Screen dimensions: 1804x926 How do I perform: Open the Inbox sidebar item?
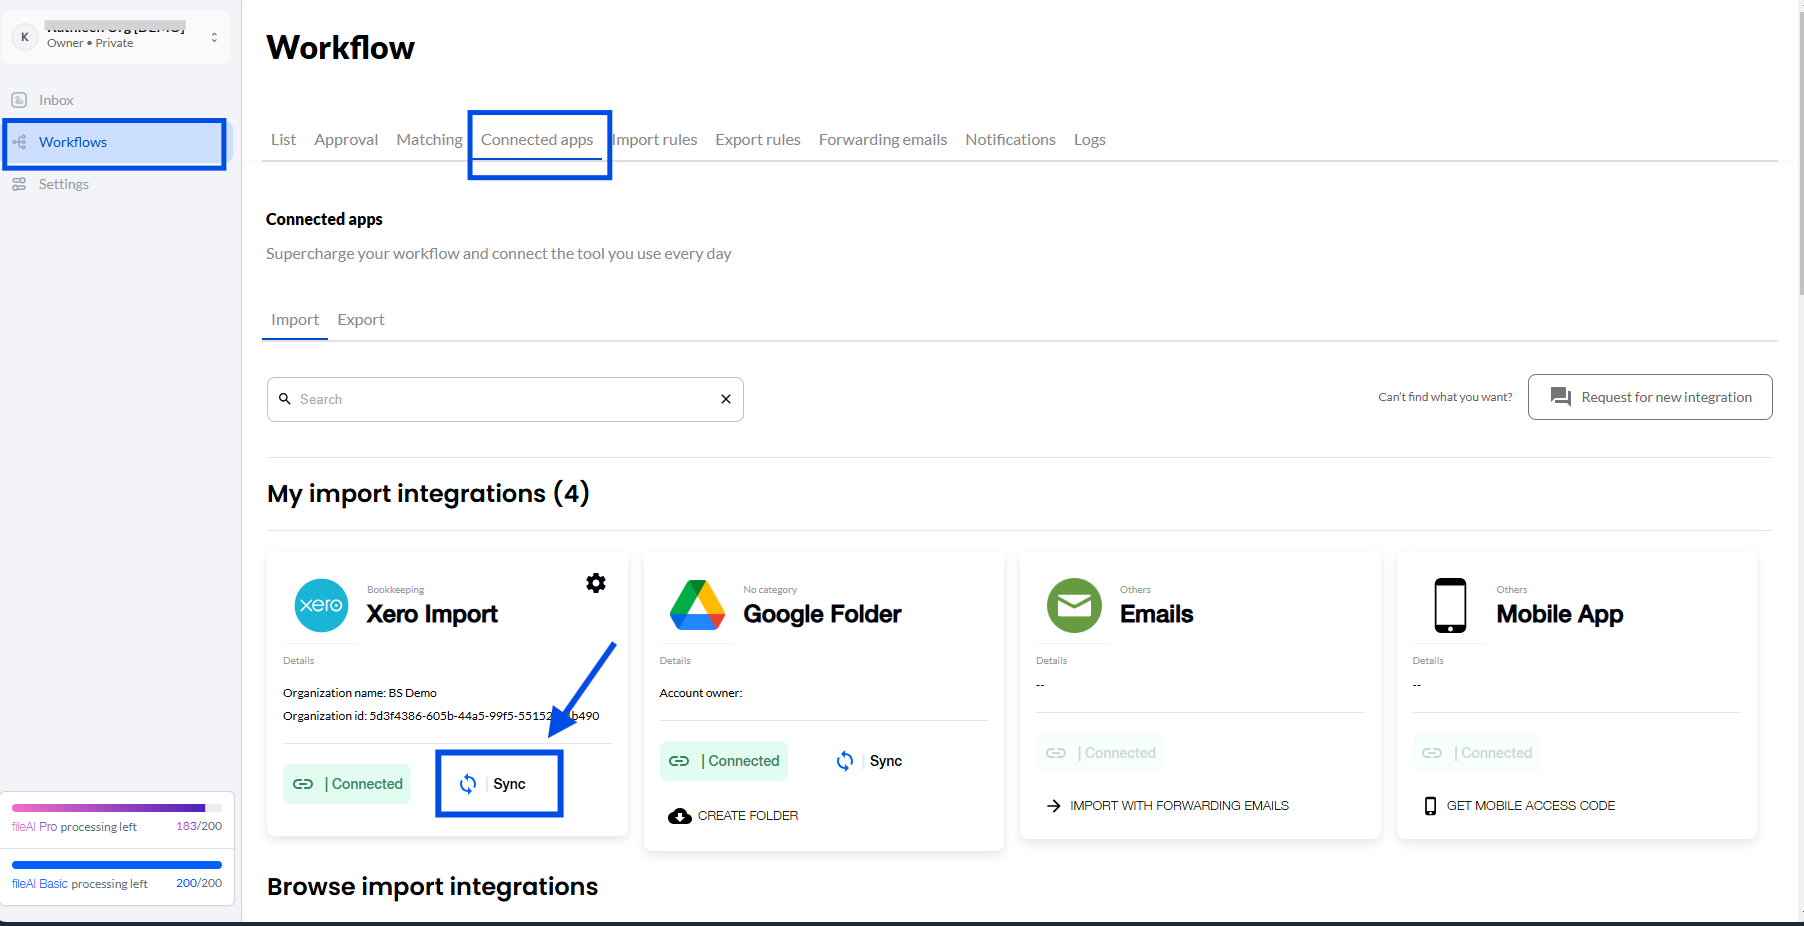(x=56, y=100)
